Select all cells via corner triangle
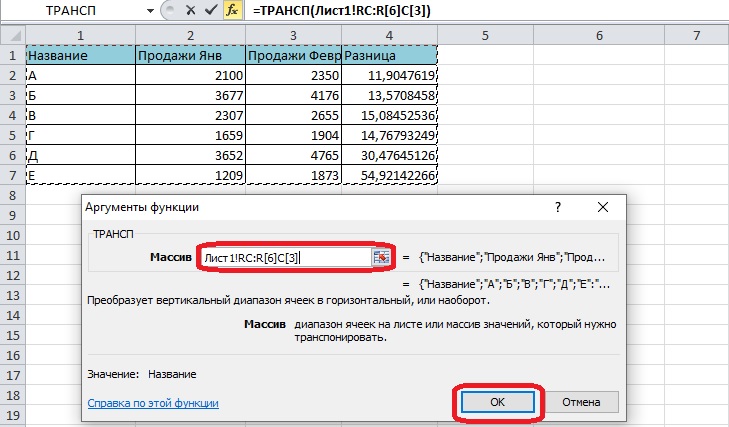The height and width of the screenshot is (427, 729). [13, 35]
